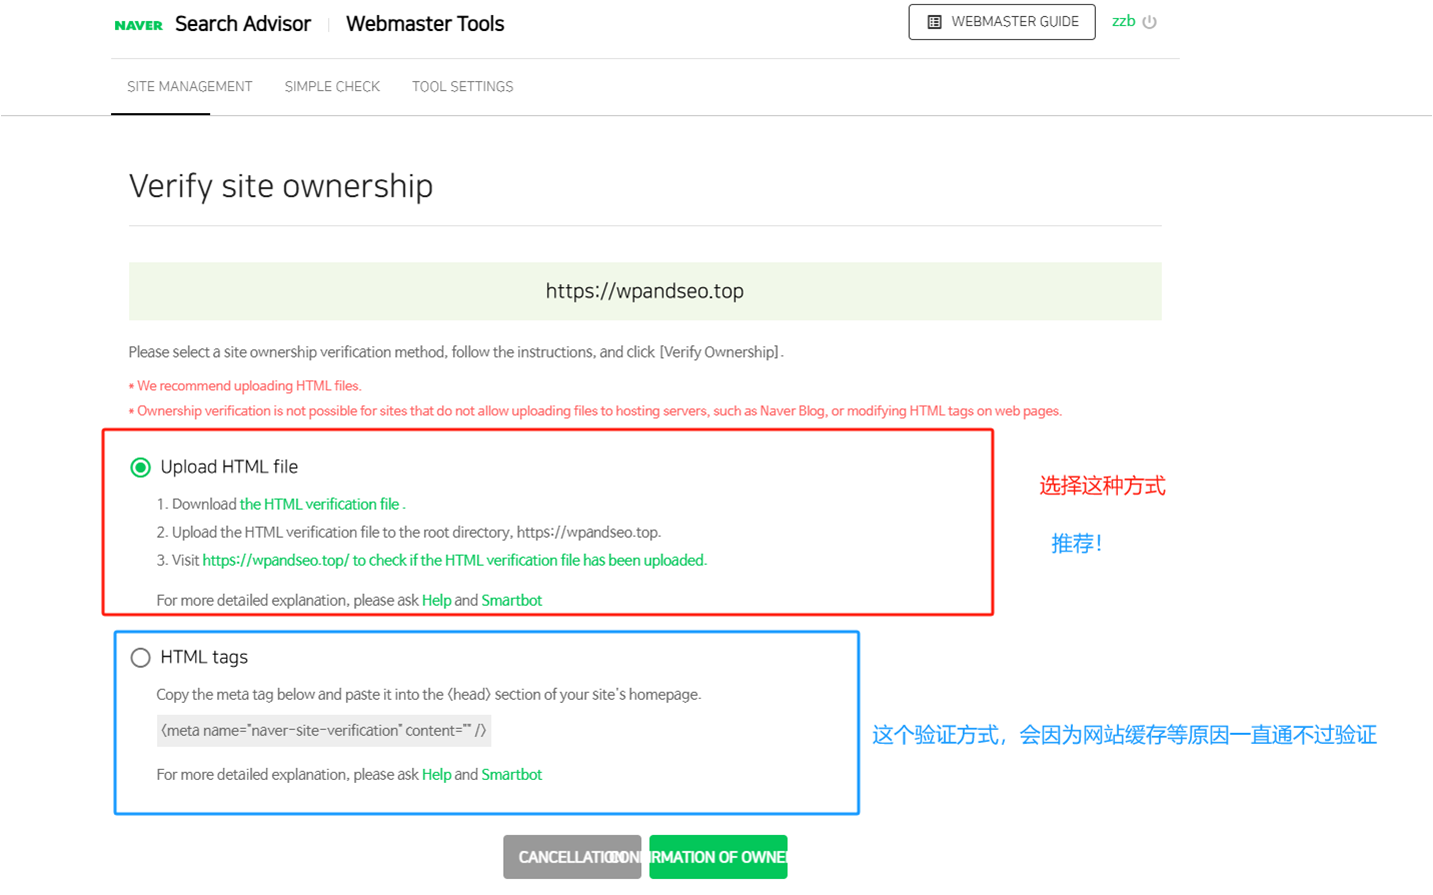Image resolution: width=1433 pixels, height=895 pixels.
Task: Open the Webmaster Guide
Action: pos(1002,22)
